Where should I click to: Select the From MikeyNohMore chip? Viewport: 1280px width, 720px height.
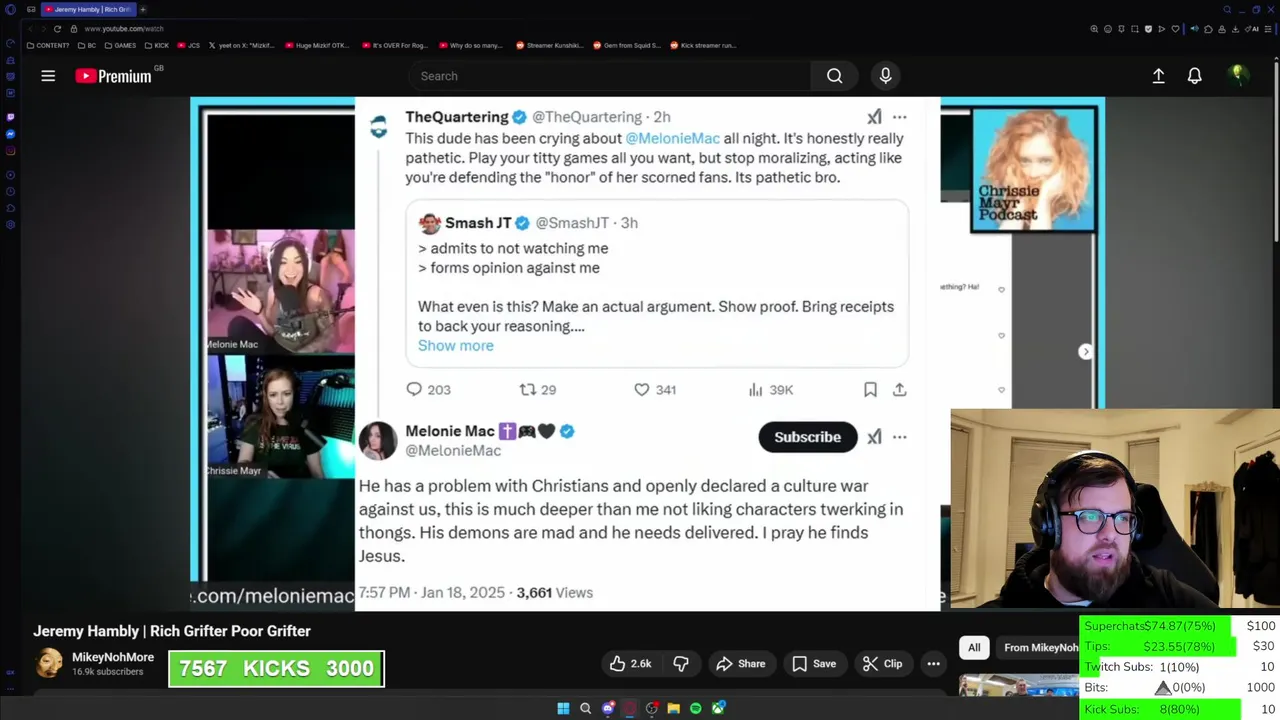1040,648
